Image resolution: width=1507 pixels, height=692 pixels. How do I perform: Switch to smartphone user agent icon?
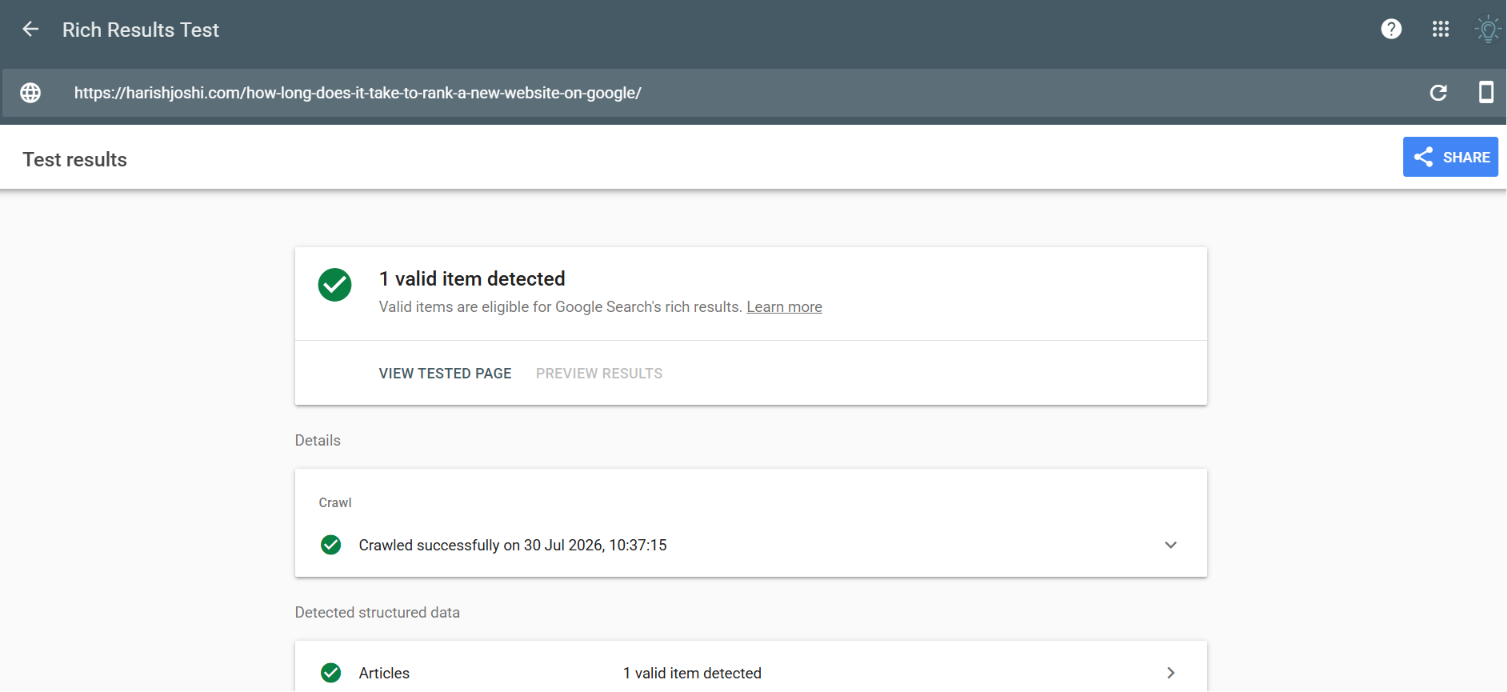(x=1486, y=92)
